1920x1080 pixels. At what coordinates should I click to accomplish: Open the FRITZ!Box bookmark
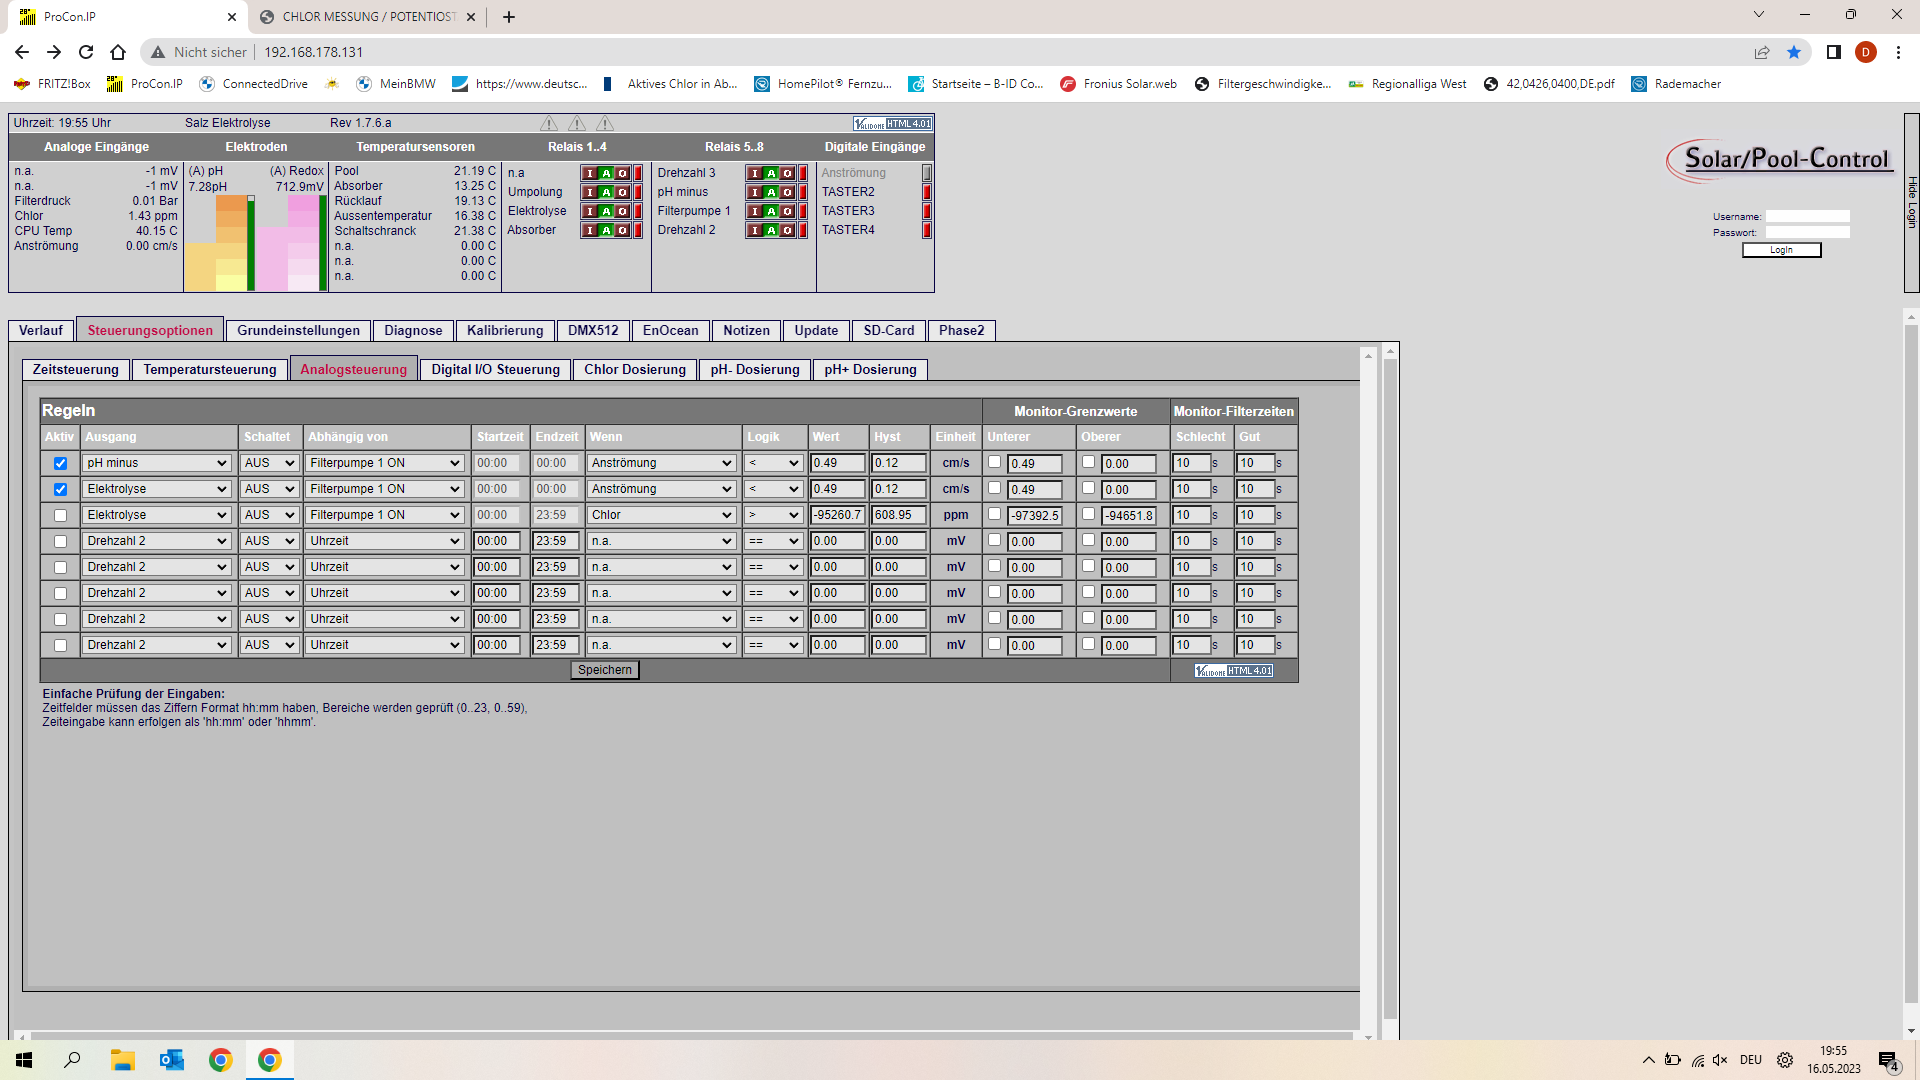[x=52, y=84]
